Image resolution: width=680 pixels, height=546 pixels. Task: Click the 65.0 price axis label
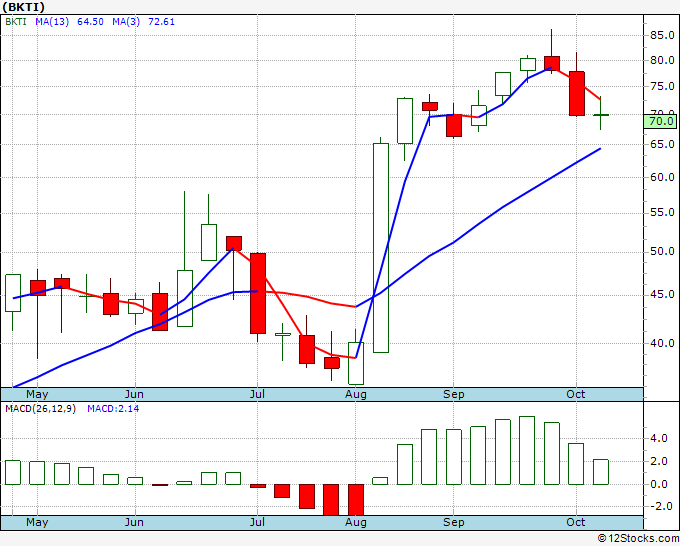(x=662, y=144)
